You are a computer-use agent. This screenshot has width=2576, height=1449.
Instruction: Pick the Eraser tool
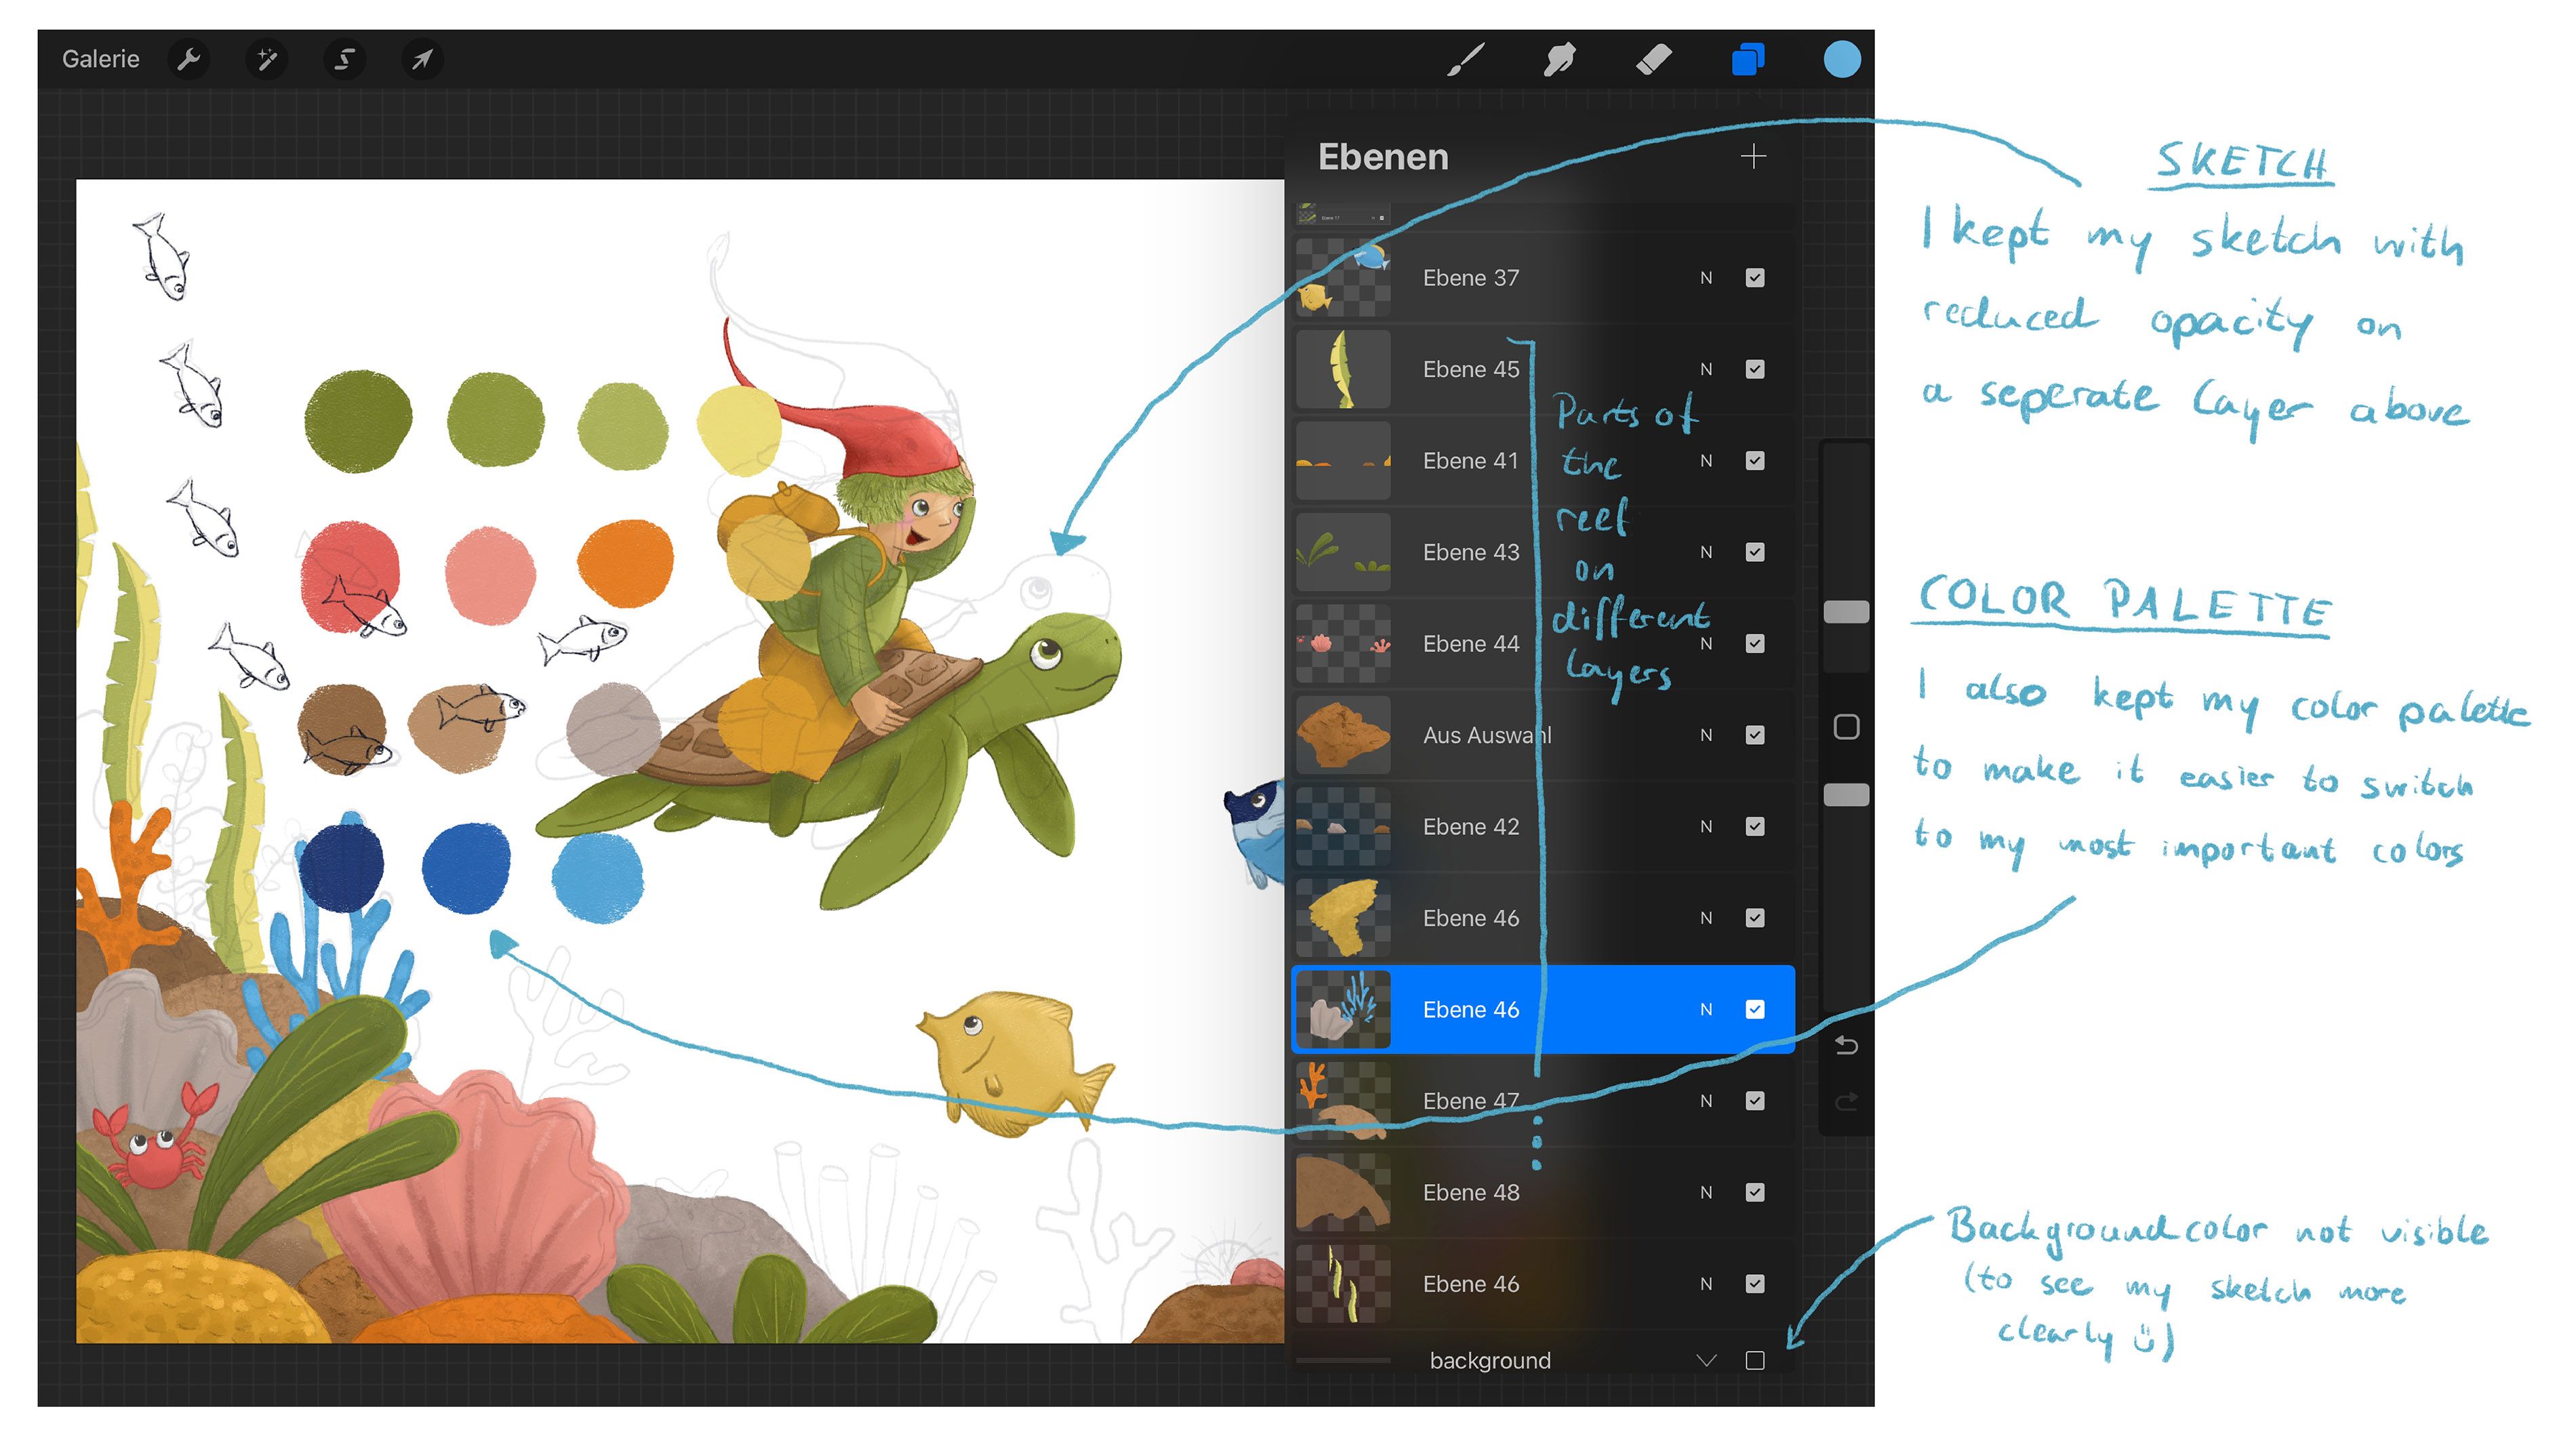(1653, 59)
